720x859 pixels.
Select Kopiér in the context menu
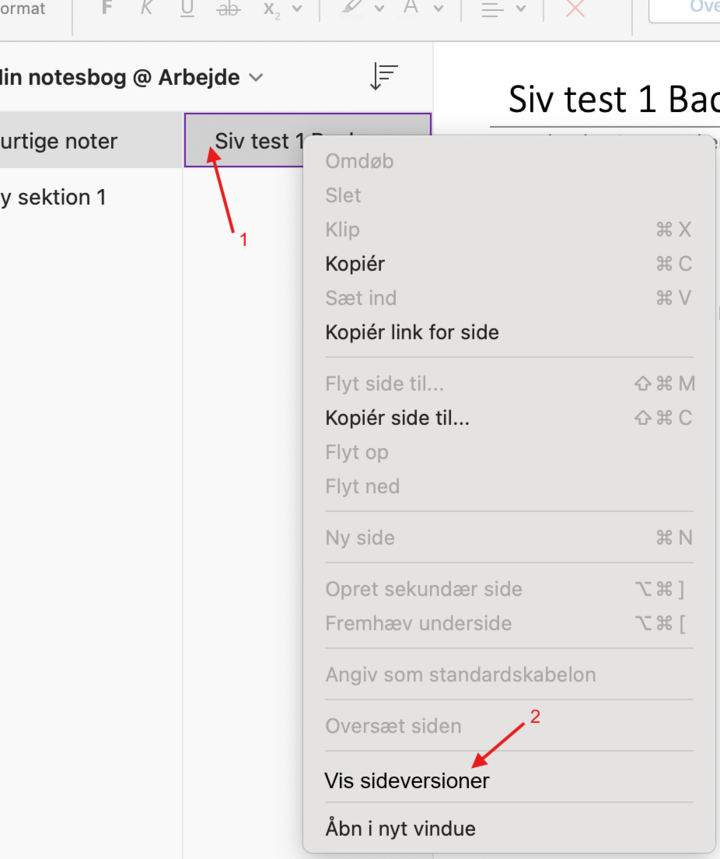(x=355, y=264)
